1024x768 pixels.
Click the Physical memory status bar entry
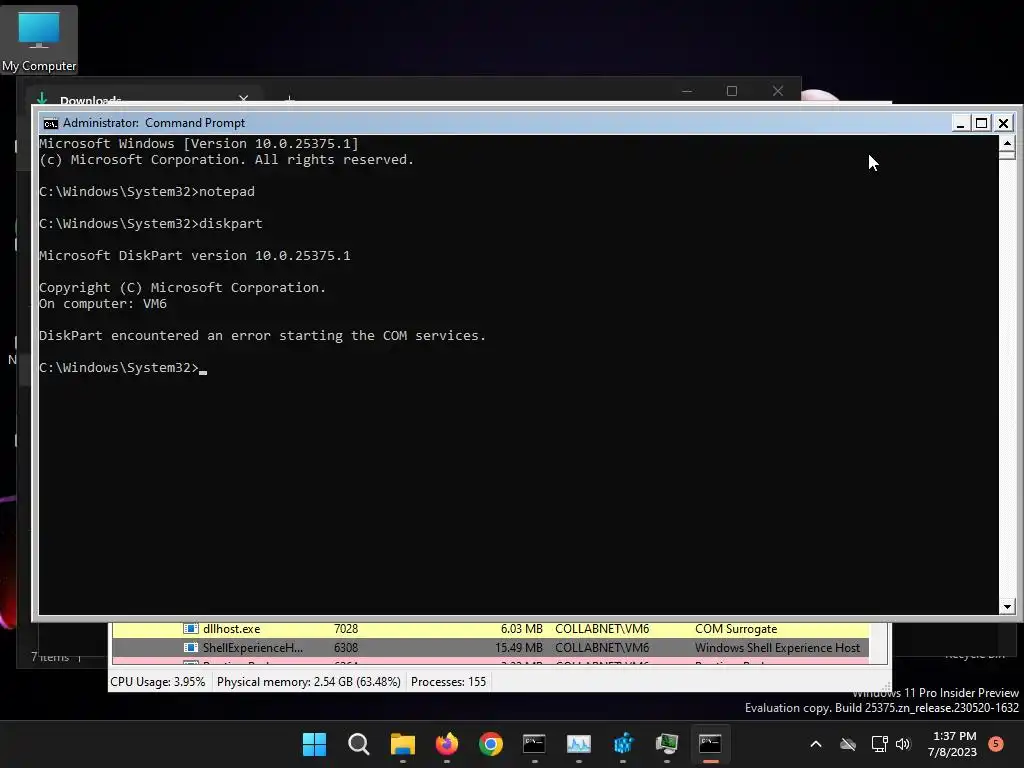(309, 682)
